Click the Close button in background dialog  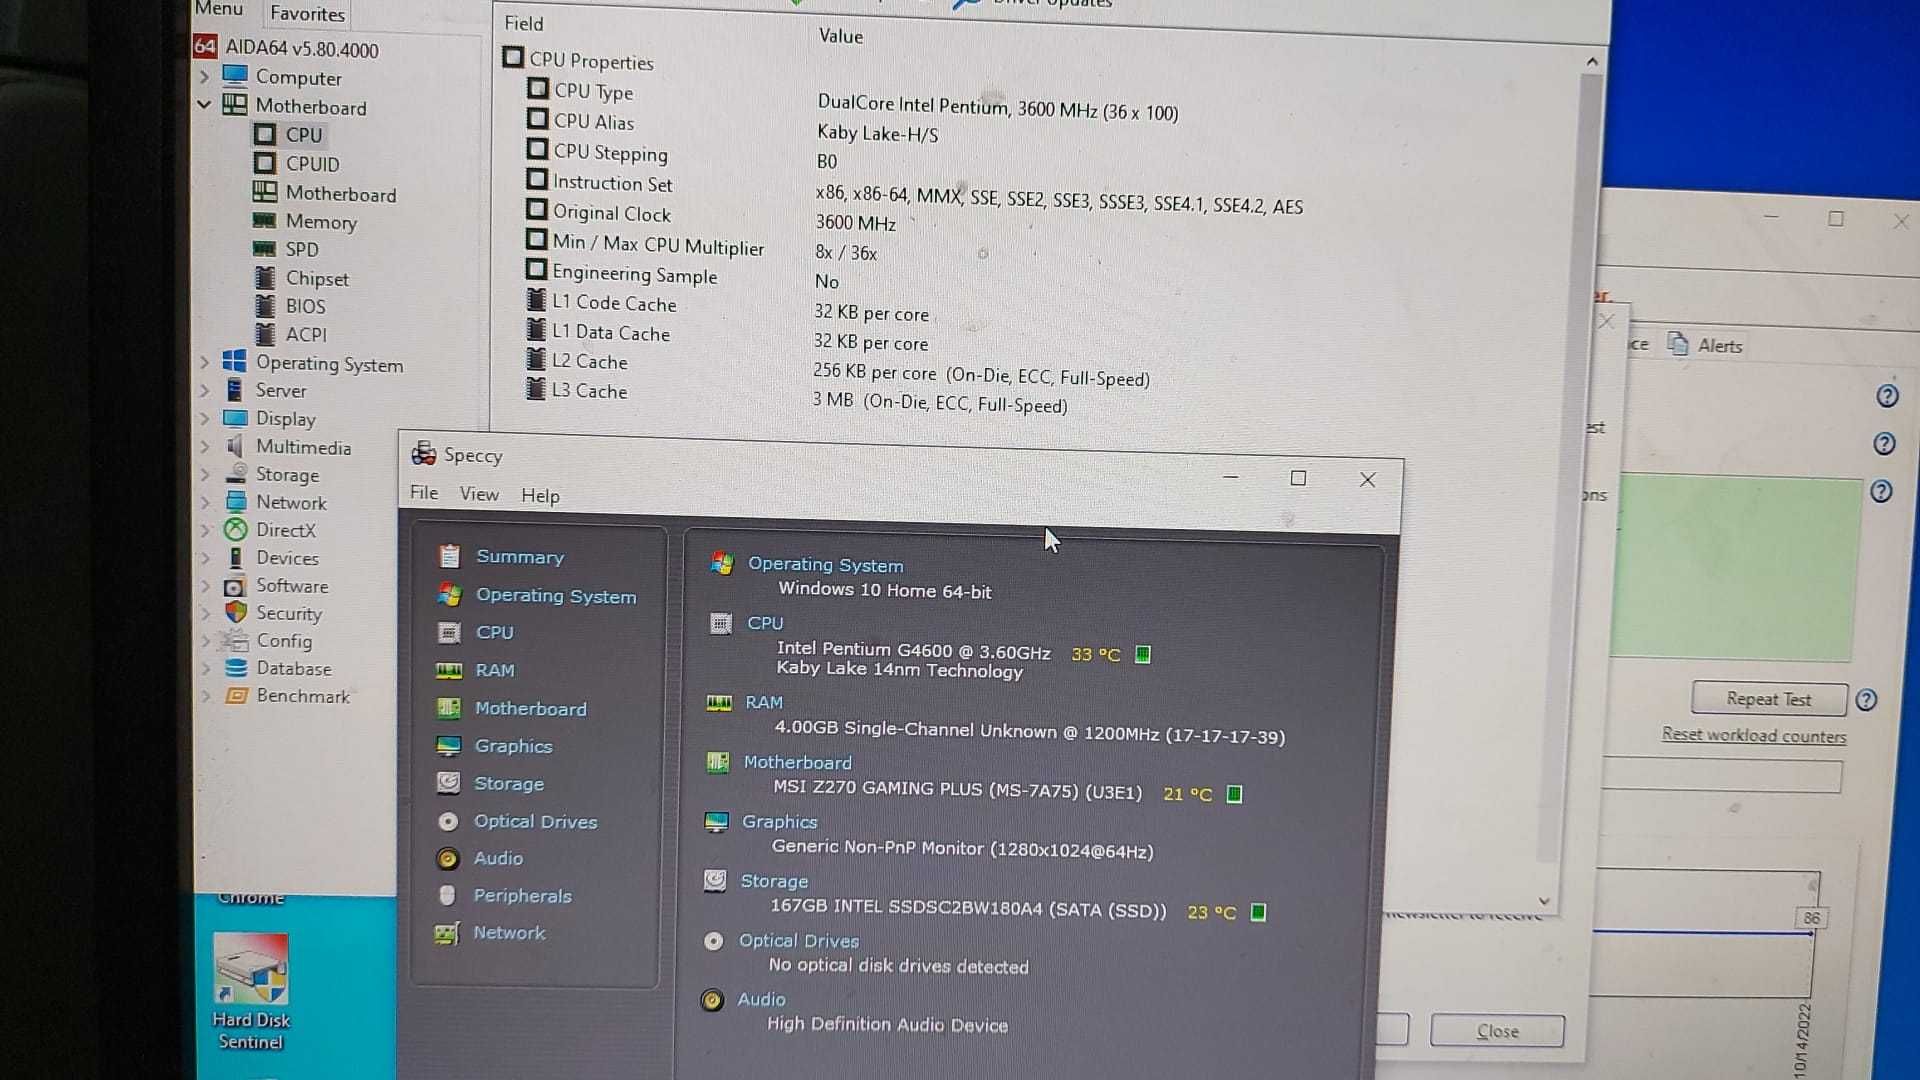pos(1497,1031)
